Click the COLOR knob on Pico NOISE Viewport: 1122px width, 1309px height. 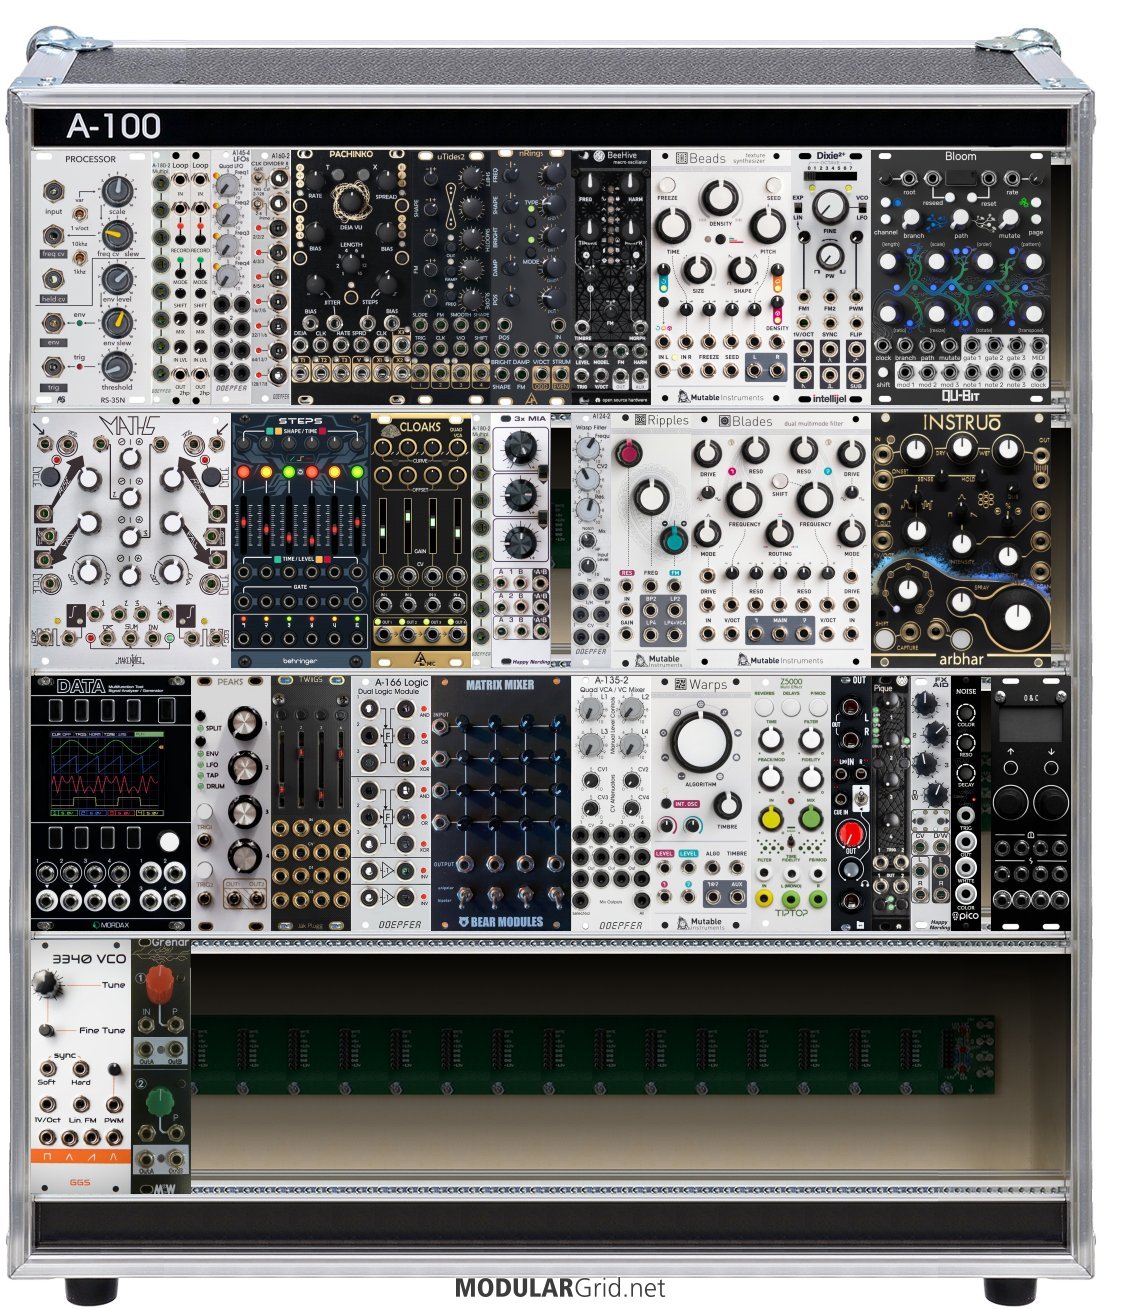tap(967, 715)
